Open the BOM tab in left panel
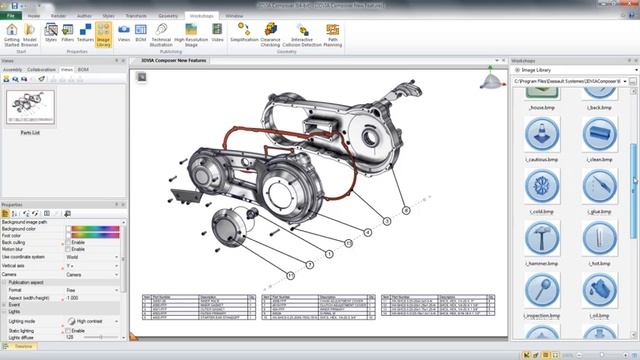640x360 pixels. 83,70
